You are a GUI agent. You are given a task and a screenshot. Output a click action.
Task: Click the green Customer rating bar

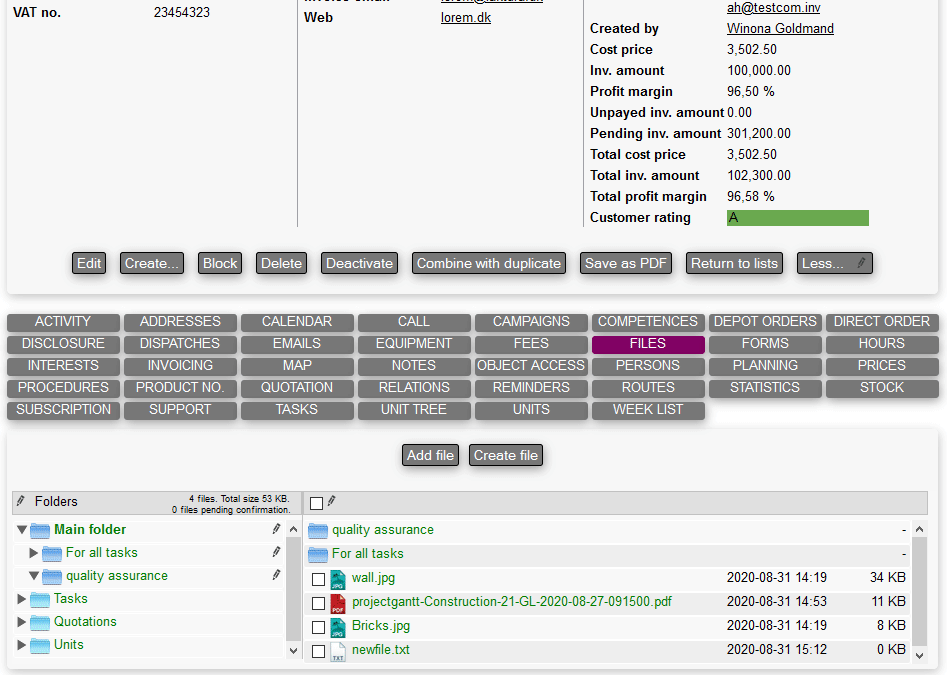pos(797,218)
